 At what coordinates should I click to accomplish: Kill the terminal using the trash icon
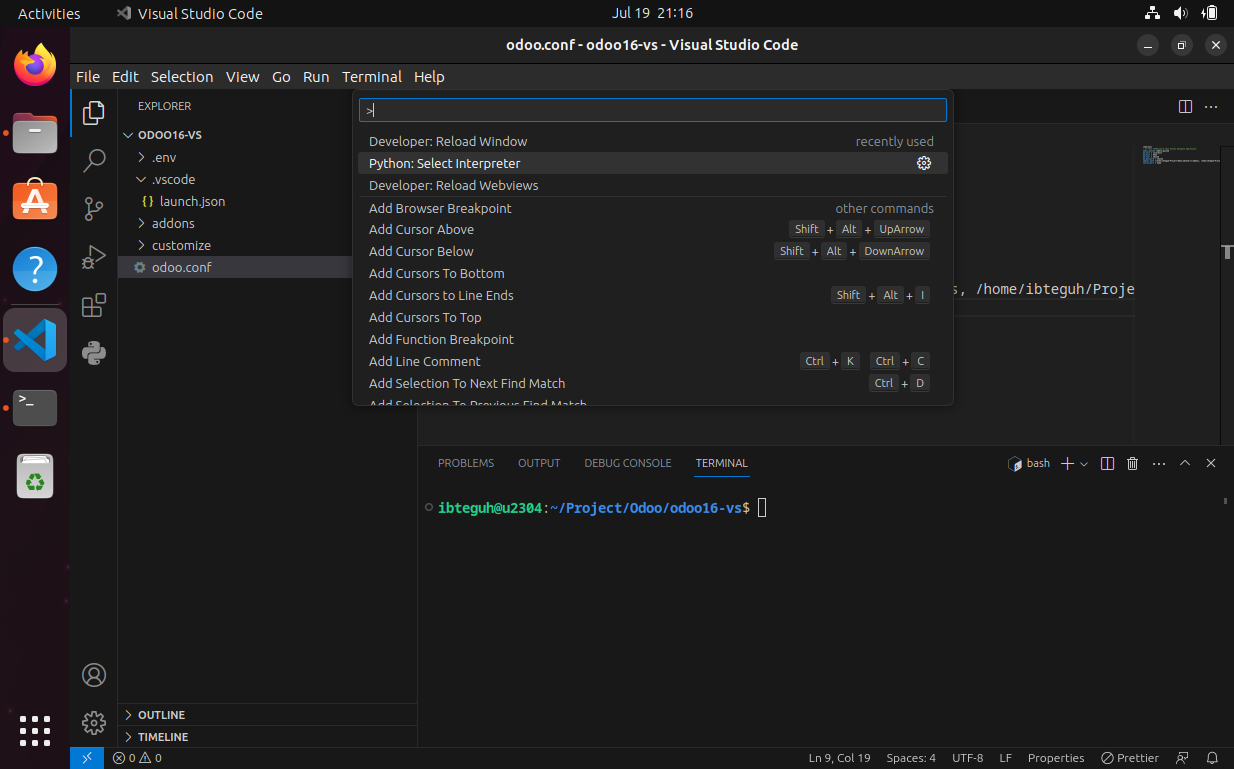[x=1132, y=463]
